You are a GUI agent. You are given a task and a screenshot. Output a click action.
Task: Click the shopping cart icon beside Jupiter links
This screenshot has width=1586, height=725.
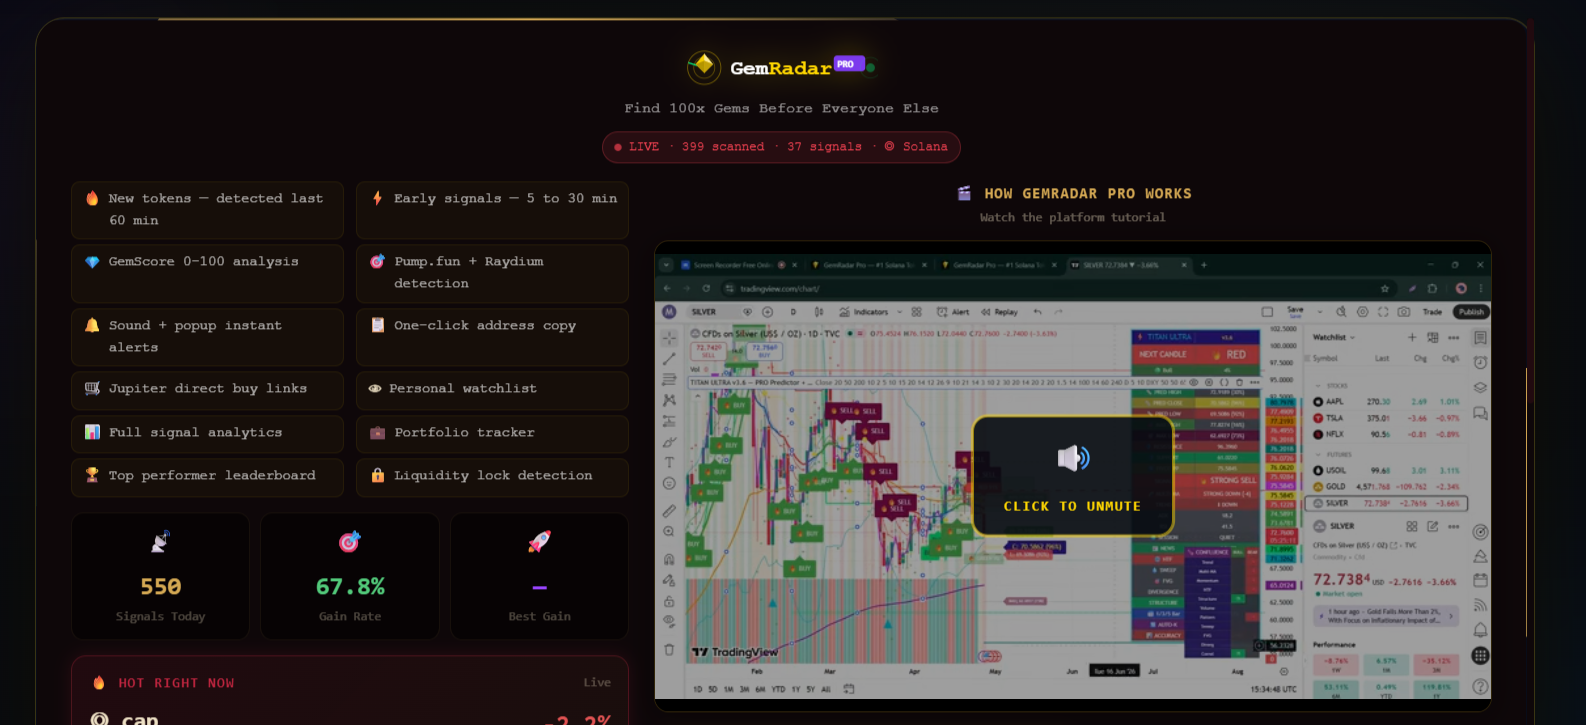92,388
